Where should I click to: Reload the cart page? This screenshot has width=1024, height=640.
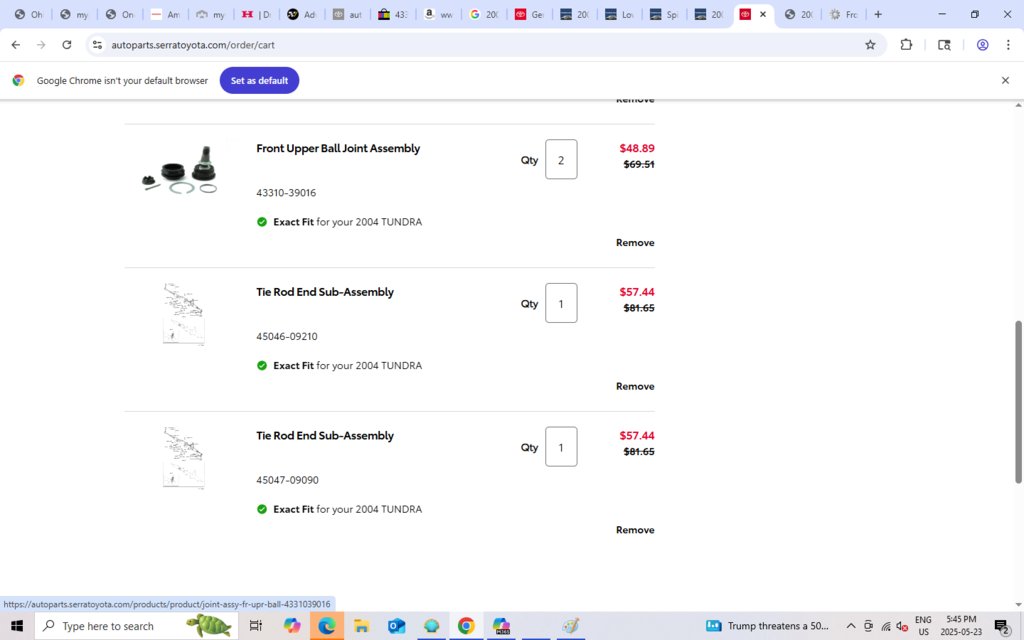point(67,44)
